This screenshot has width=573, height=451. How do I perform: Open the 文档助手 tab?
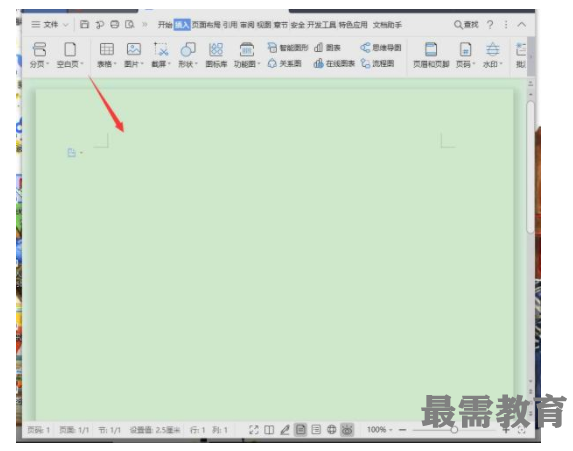(x=387, y=25)
